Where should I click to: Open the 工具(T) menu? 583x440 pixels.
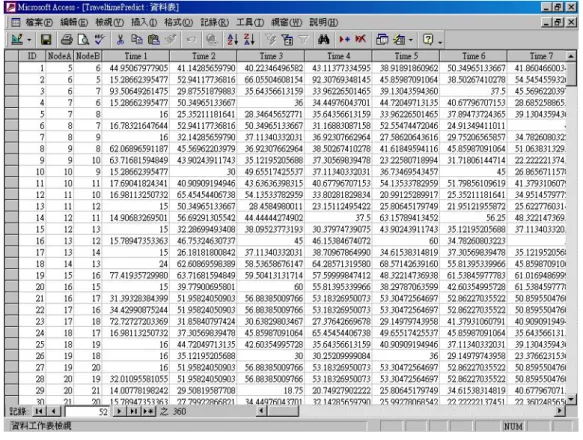[x=249, y=22]
